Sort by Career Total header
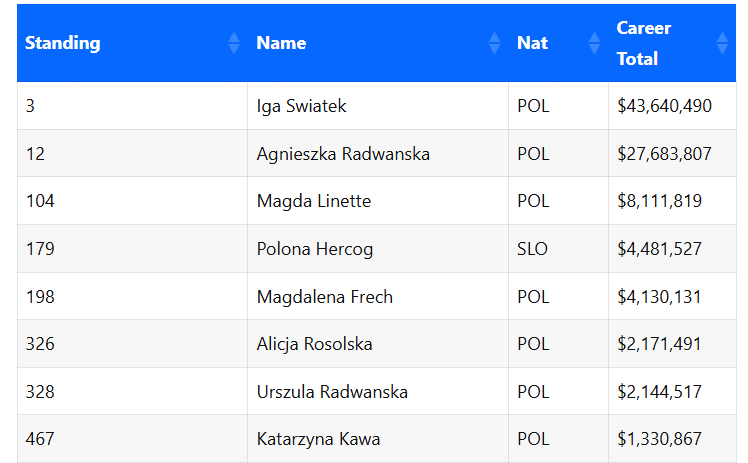 643,43
